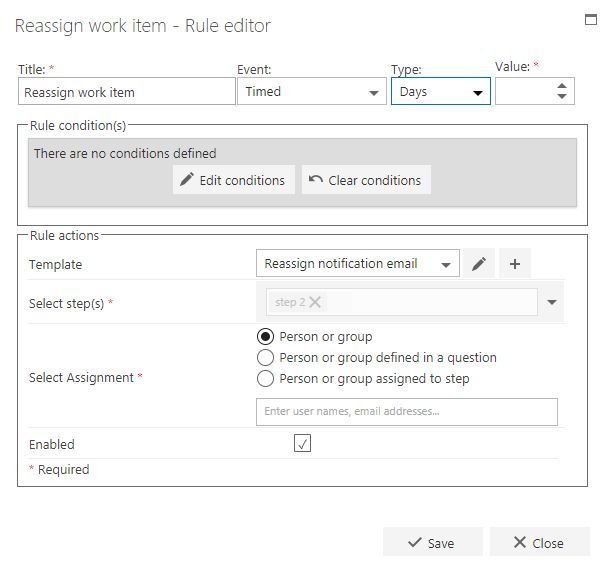
Task: Click the dialog heading 'Reassign work item - Rule editor'
Action: [x=143, y=26]
